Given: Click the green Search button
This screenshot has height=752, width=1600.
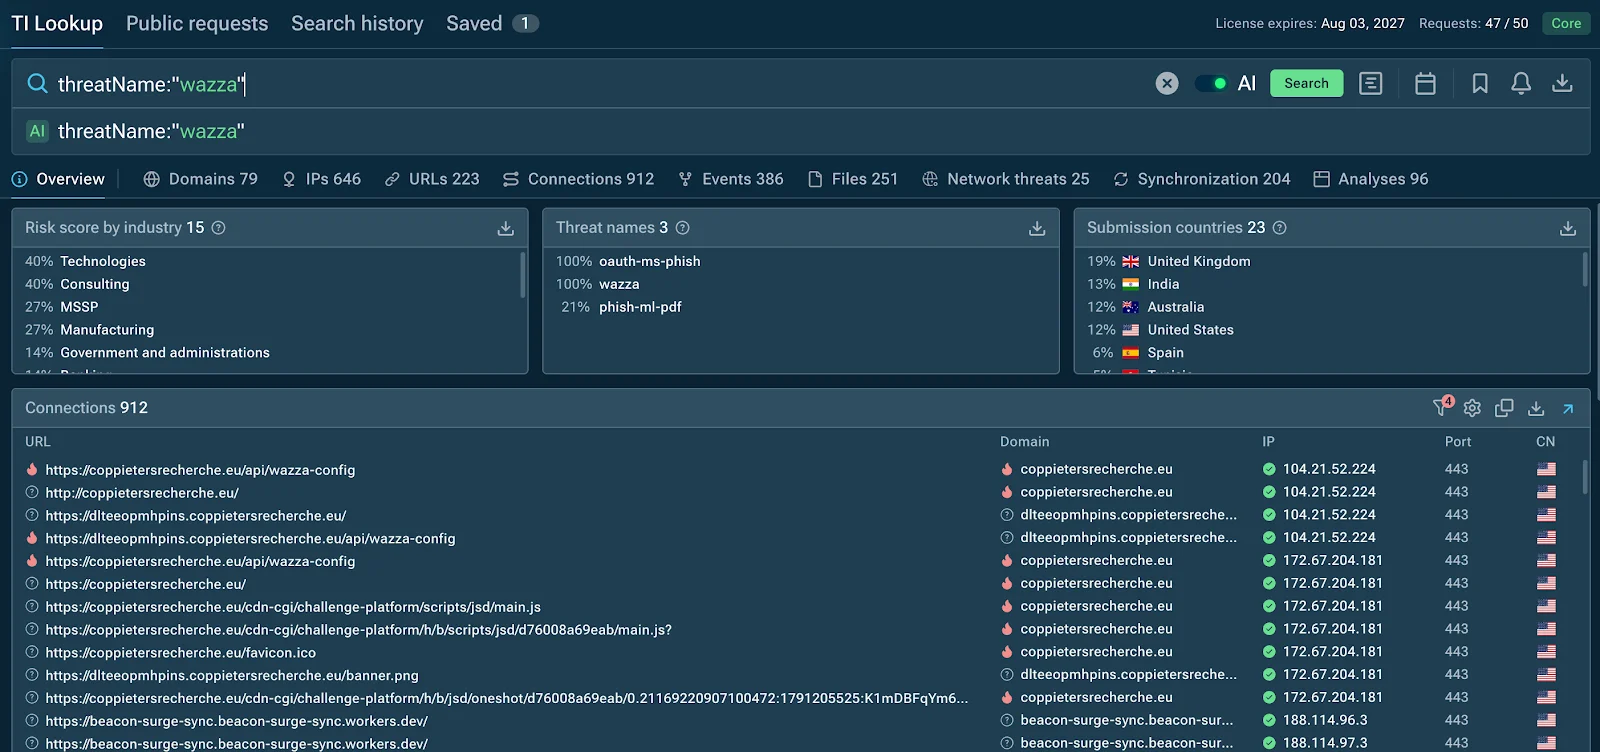Looking at the screenshot, I should point(1306,83).
